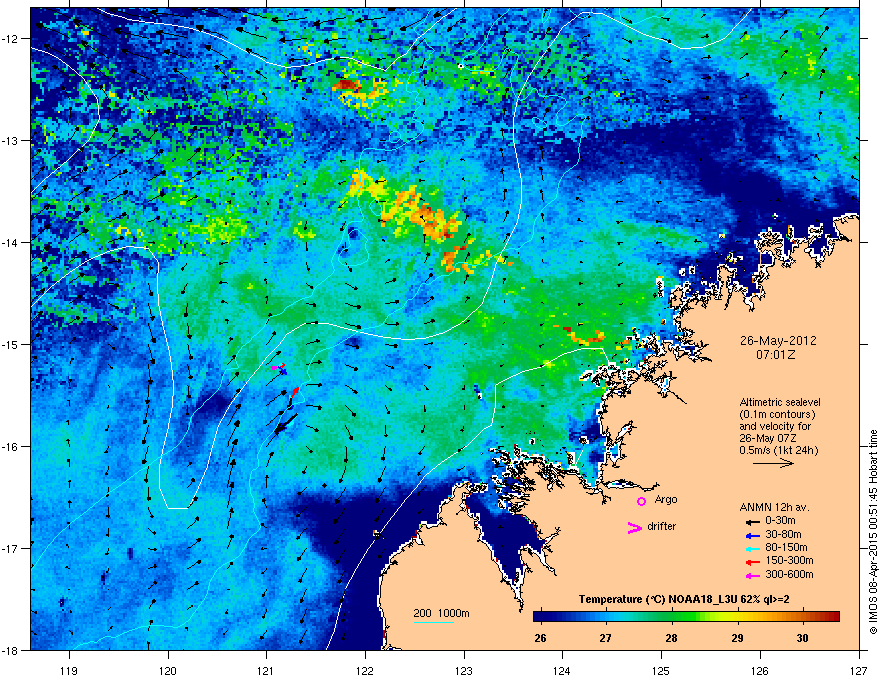The image size is (880, 680).
Task: Click the 'drifter' legend text
Action: click(662, 526)
